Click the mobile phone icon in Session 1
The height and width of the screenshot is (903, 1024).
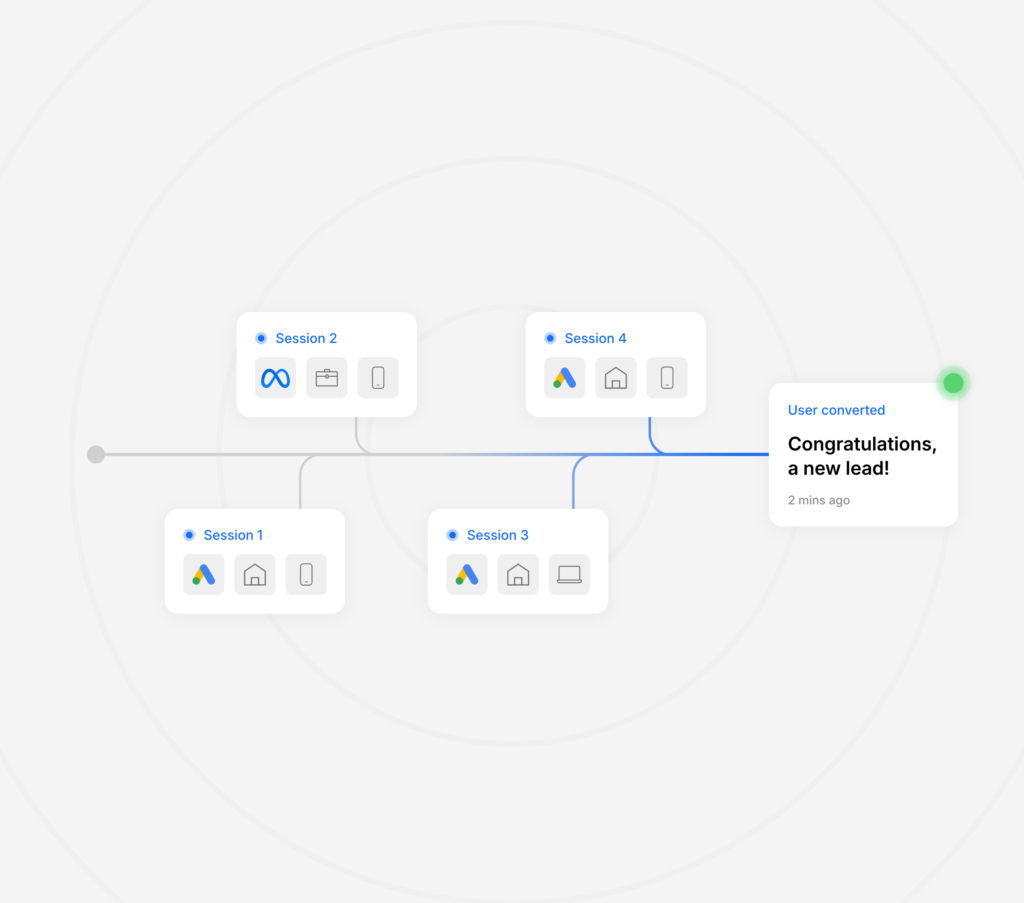[306, 574]
